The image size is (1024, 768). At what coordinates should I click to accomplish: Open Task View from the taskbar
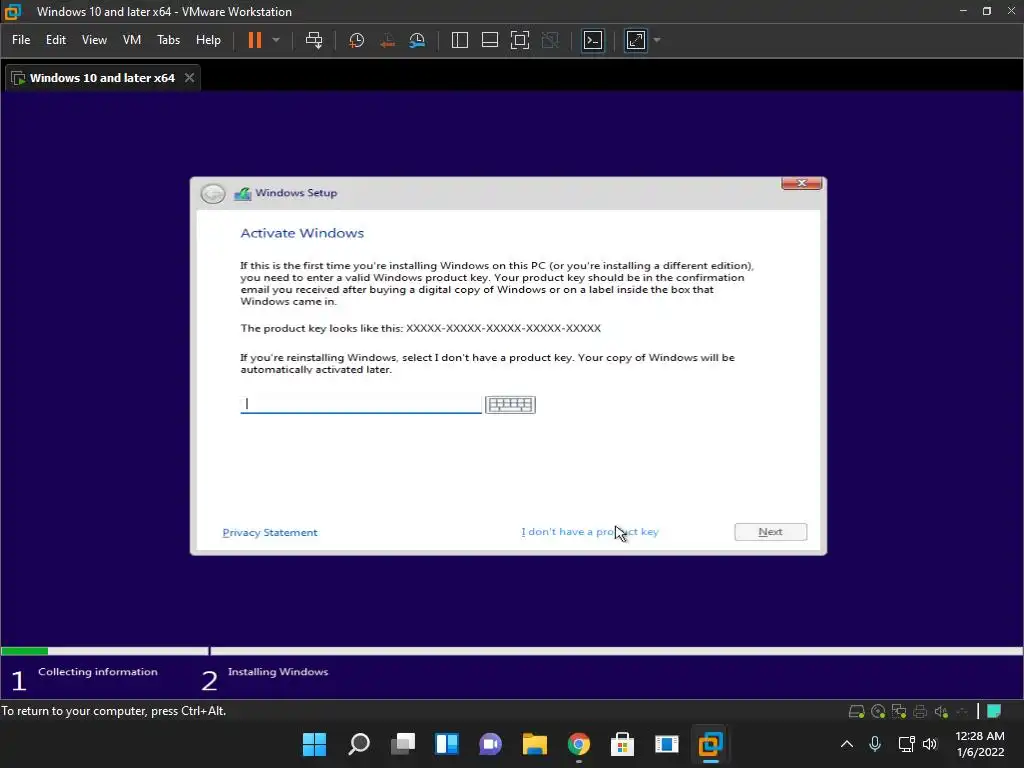(403, 744)
